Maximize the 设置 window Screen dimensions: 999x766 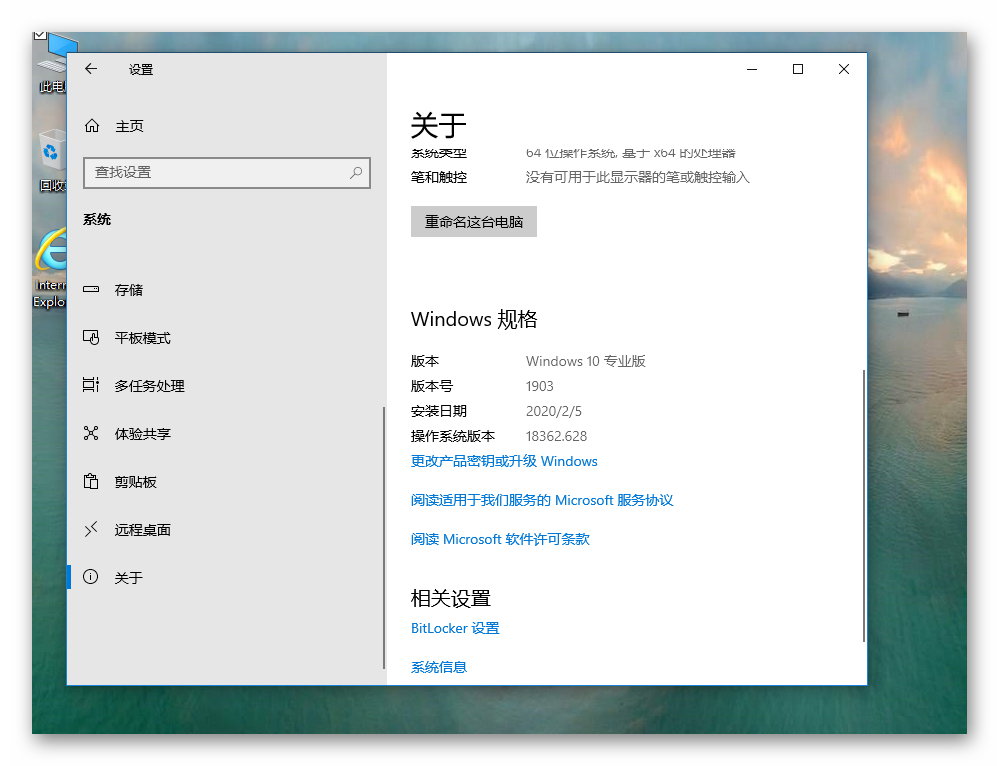coord(798,69)
